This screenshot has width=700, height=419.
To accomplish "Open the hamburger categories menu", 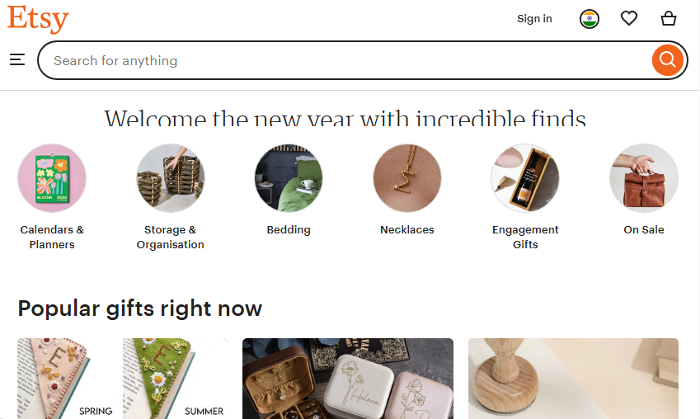I will coord(17,60).
